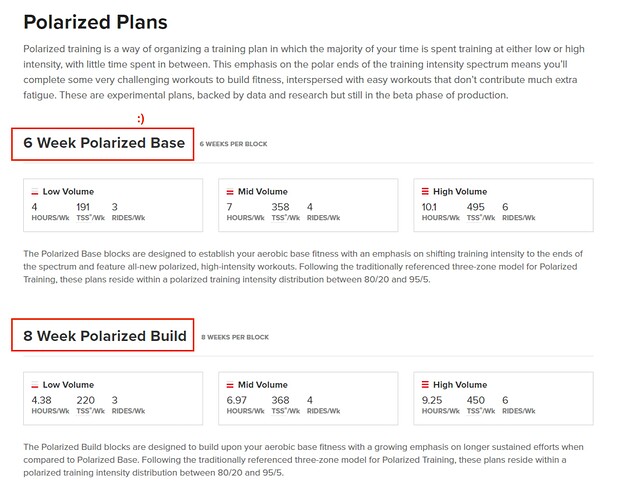Open the 6 Week Polarized Base heading
Image resolution: width=624 pixels, height=499 pixels.
[x=104, y=143]
